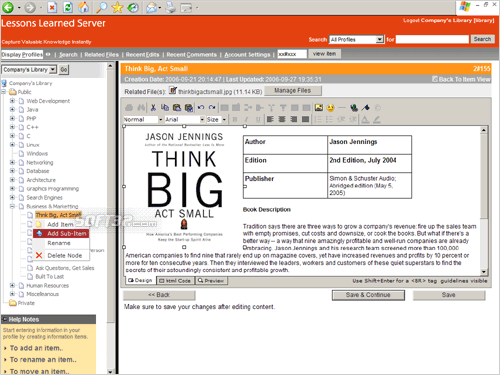Insert a smiley emoticon
The height and width of the screenshot is (375, 500).
[x=330, y=107]
